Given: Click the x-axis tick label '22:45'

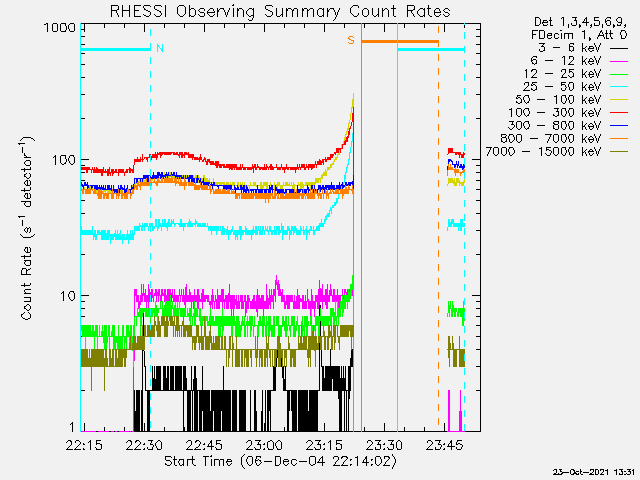Looking at the screenshot, I should [x=204, y=445].
